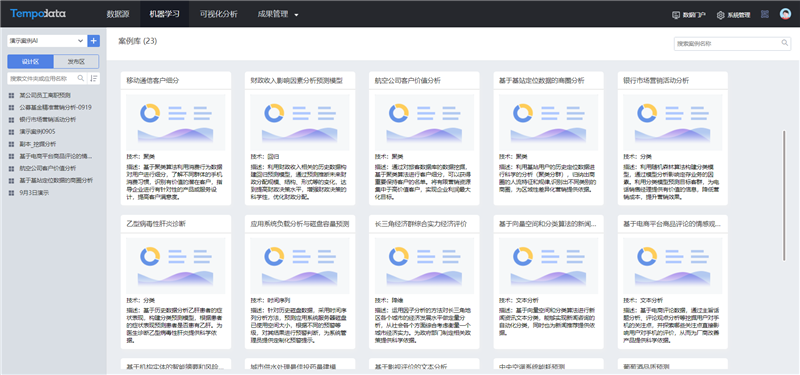
Task: Click grid icon beside sidebar 航空公司客户价值分析
Action: pyautogui.click(x=11, y=168)
